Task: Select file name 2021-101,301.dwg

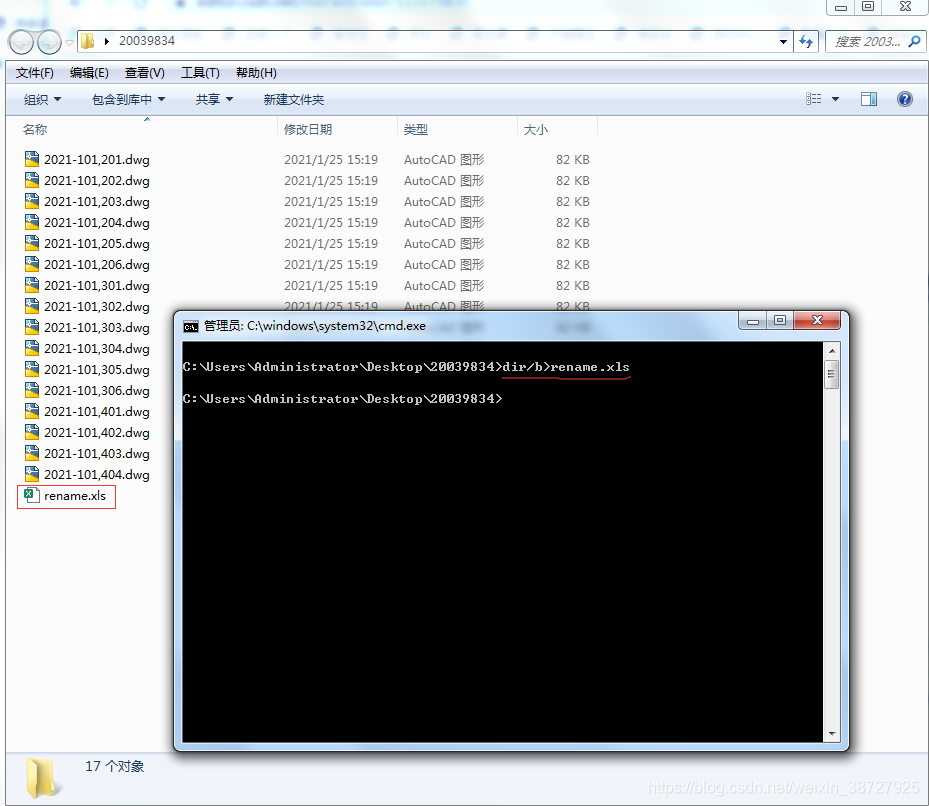Action: (x=97, y=286)
